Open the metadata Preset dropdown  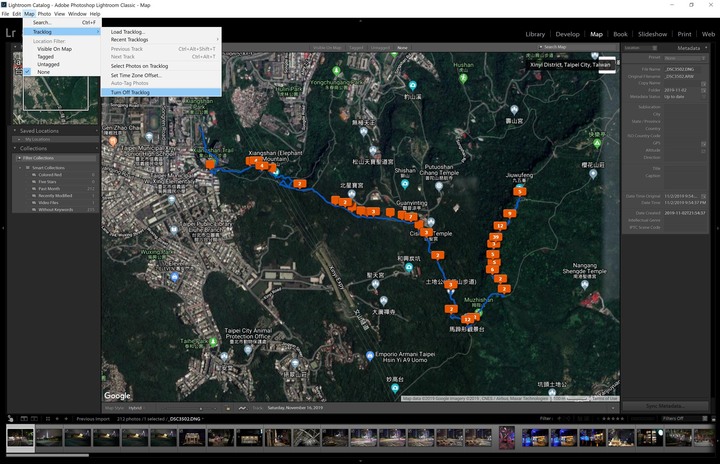tap(685, 58)
